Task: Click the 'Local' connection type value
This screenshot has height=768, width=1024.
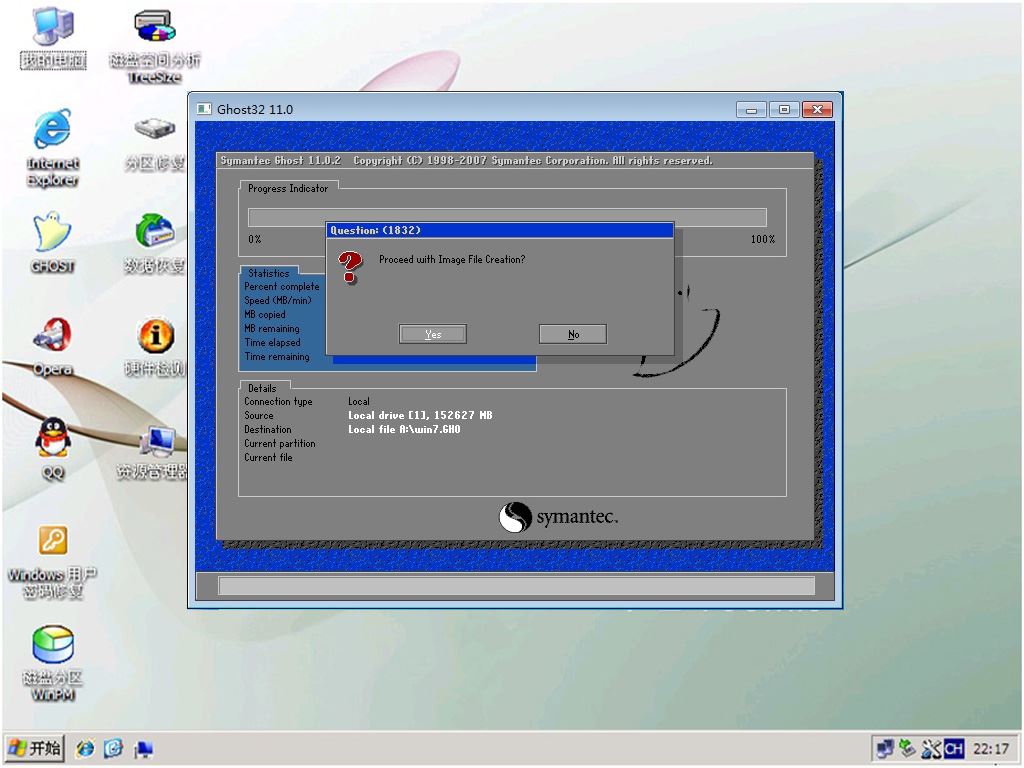Action: tap(359, 402)
